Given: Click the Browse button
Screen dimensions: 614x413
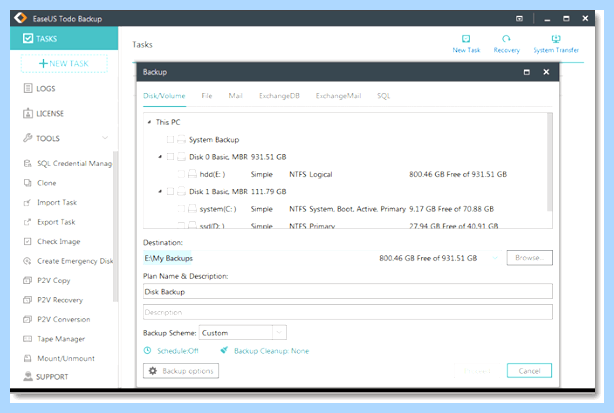Looking at the screenshot, I should (x=529, y=258).
